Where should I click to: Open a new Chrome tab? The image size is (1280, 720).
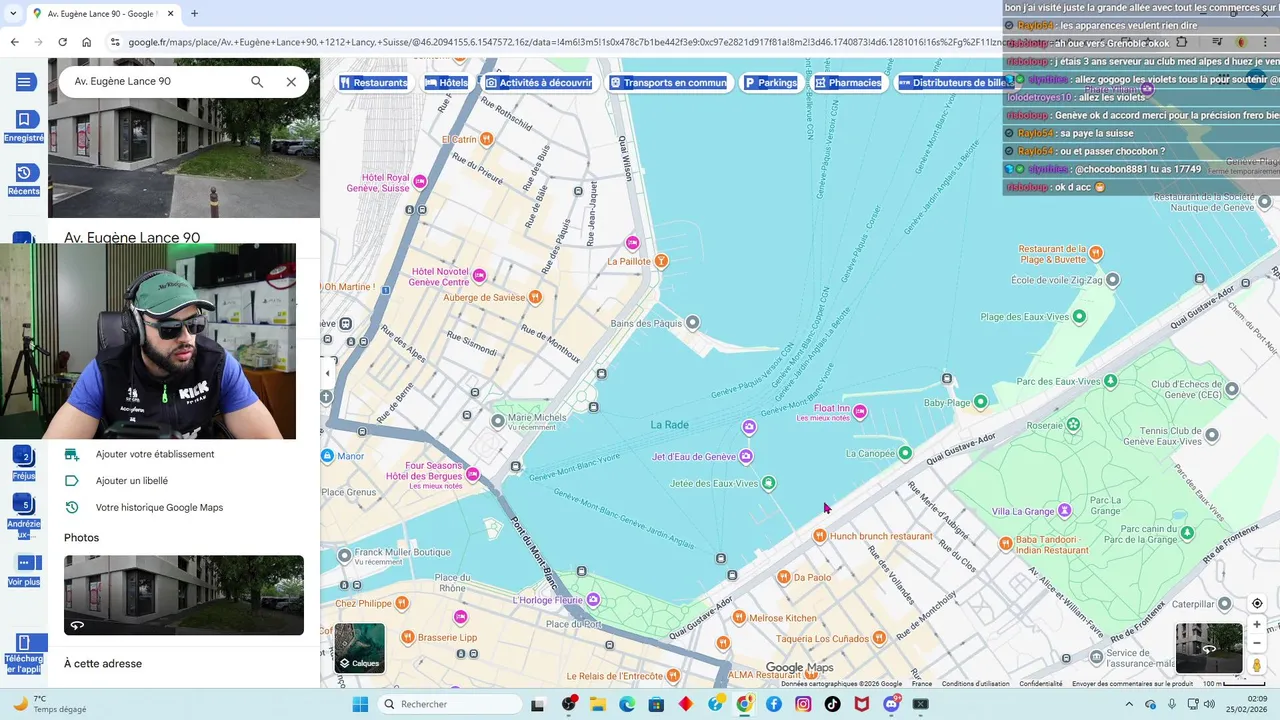click(x=194, y=14)
